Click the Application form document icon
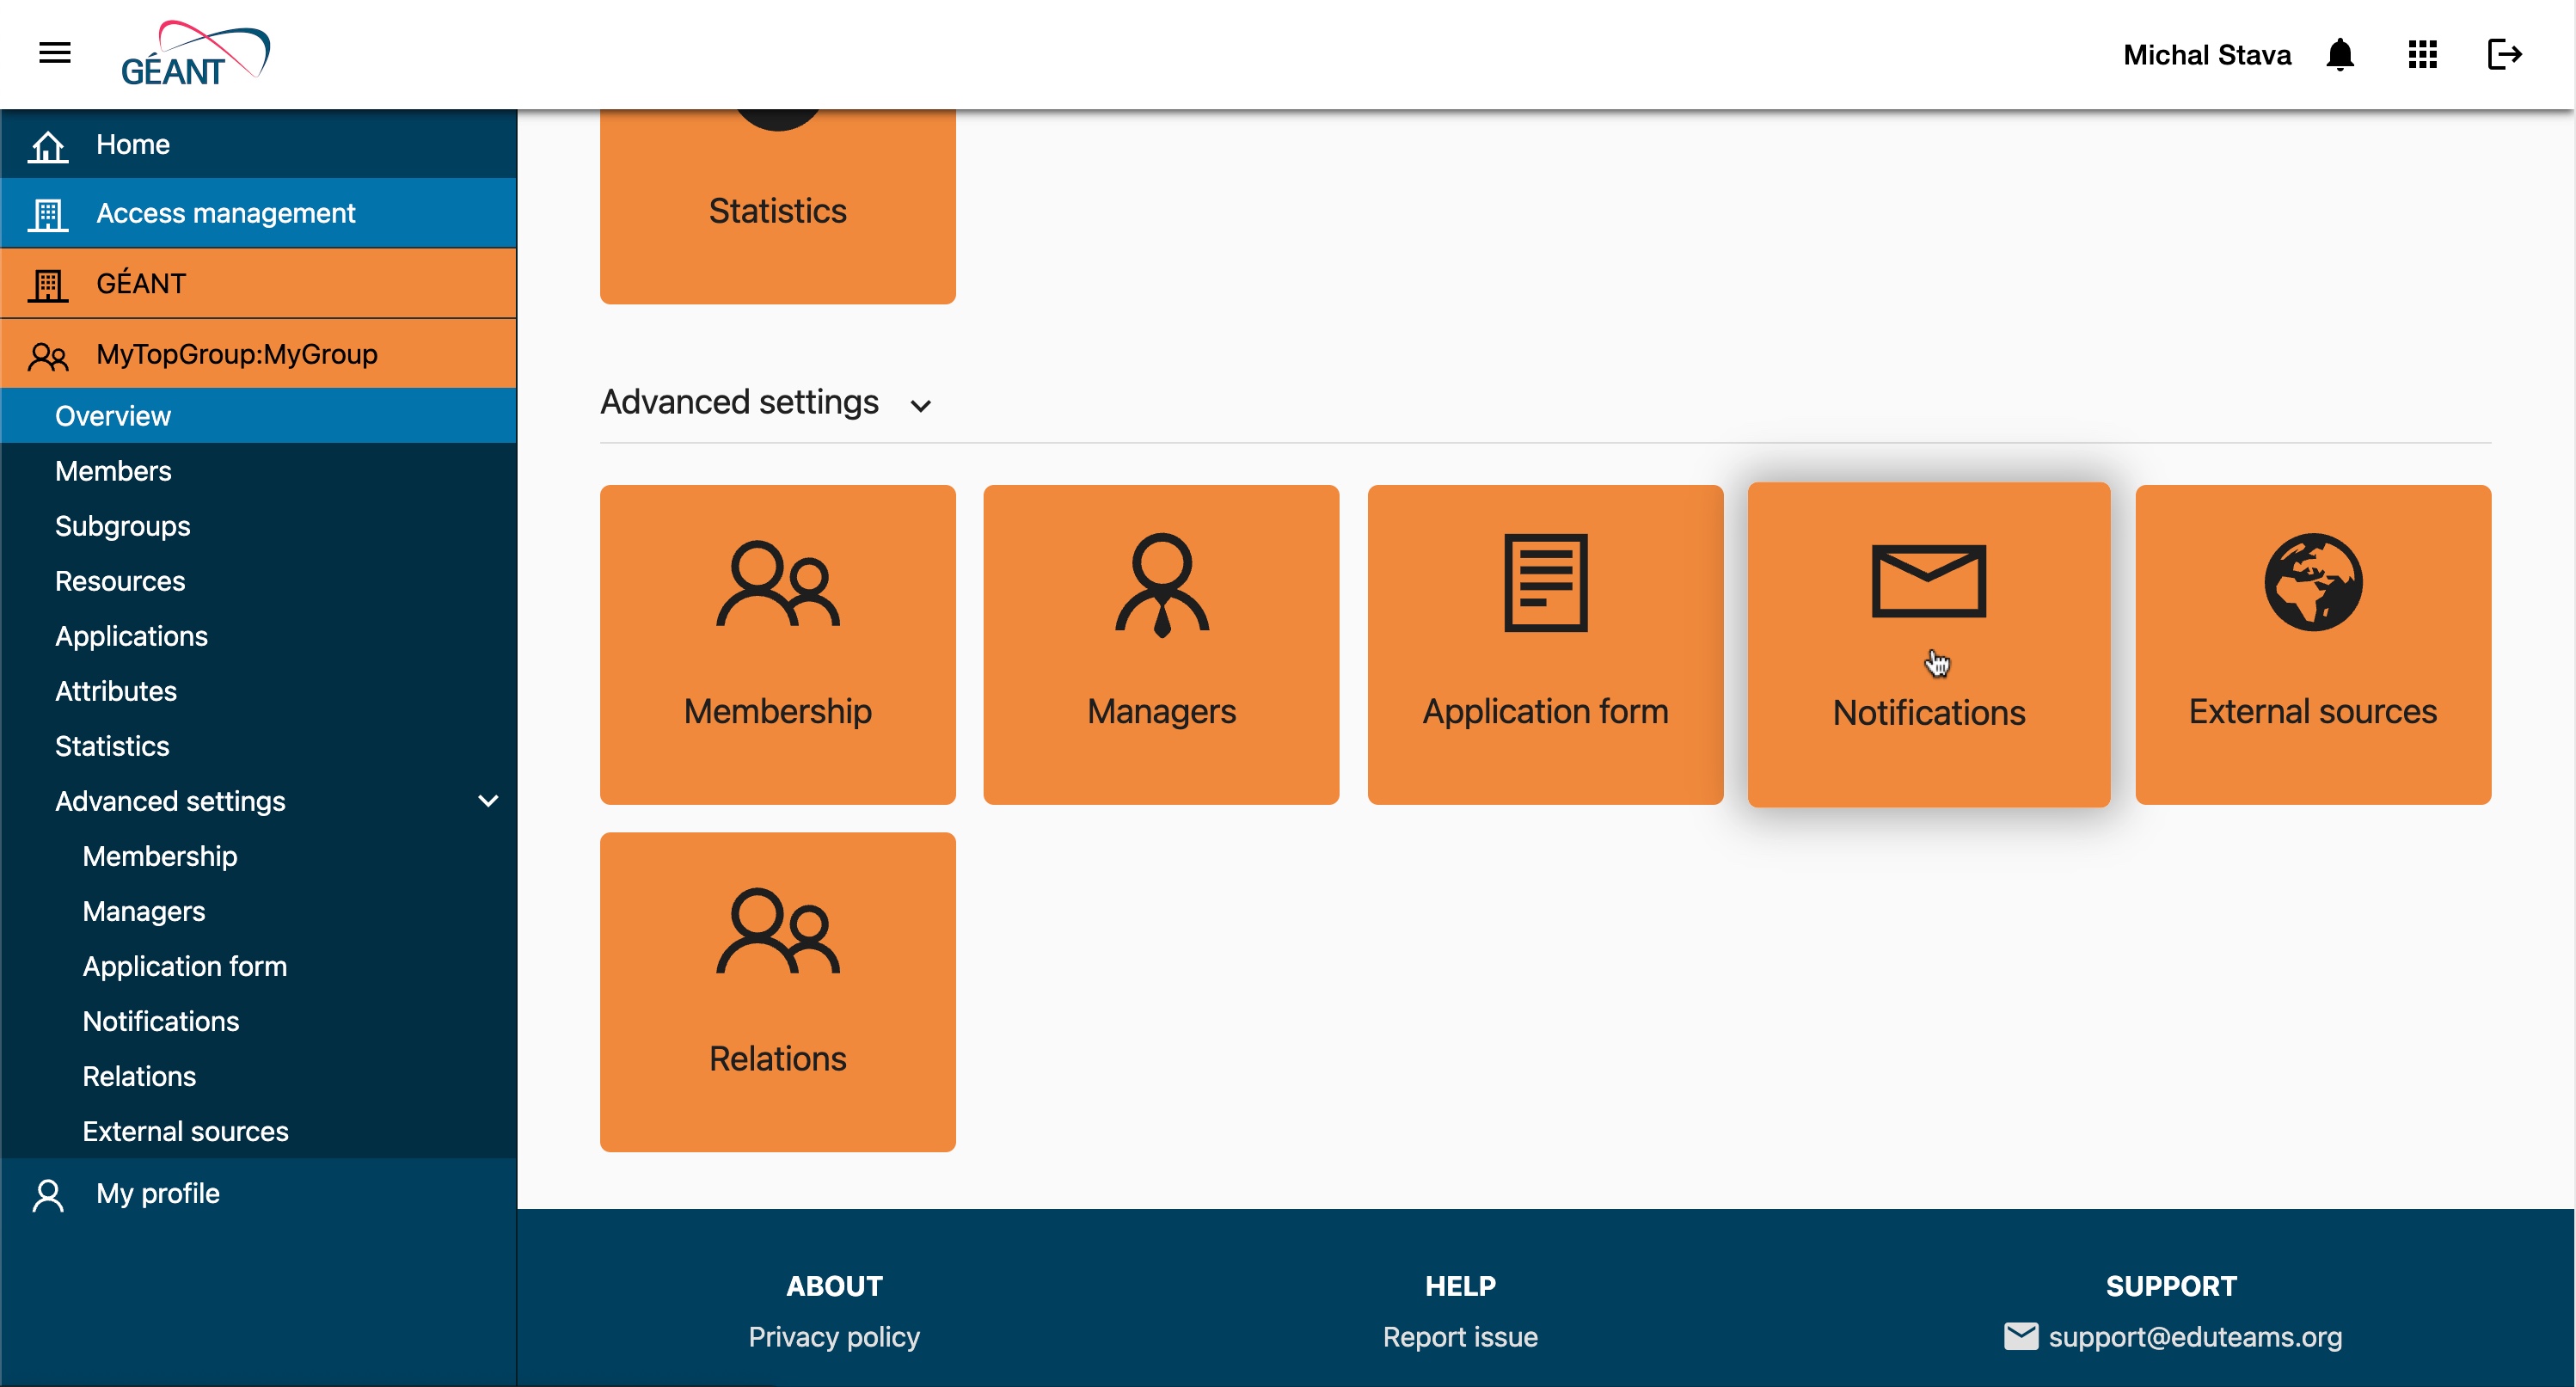The image size is (2576, 1387). [1545, 583]
